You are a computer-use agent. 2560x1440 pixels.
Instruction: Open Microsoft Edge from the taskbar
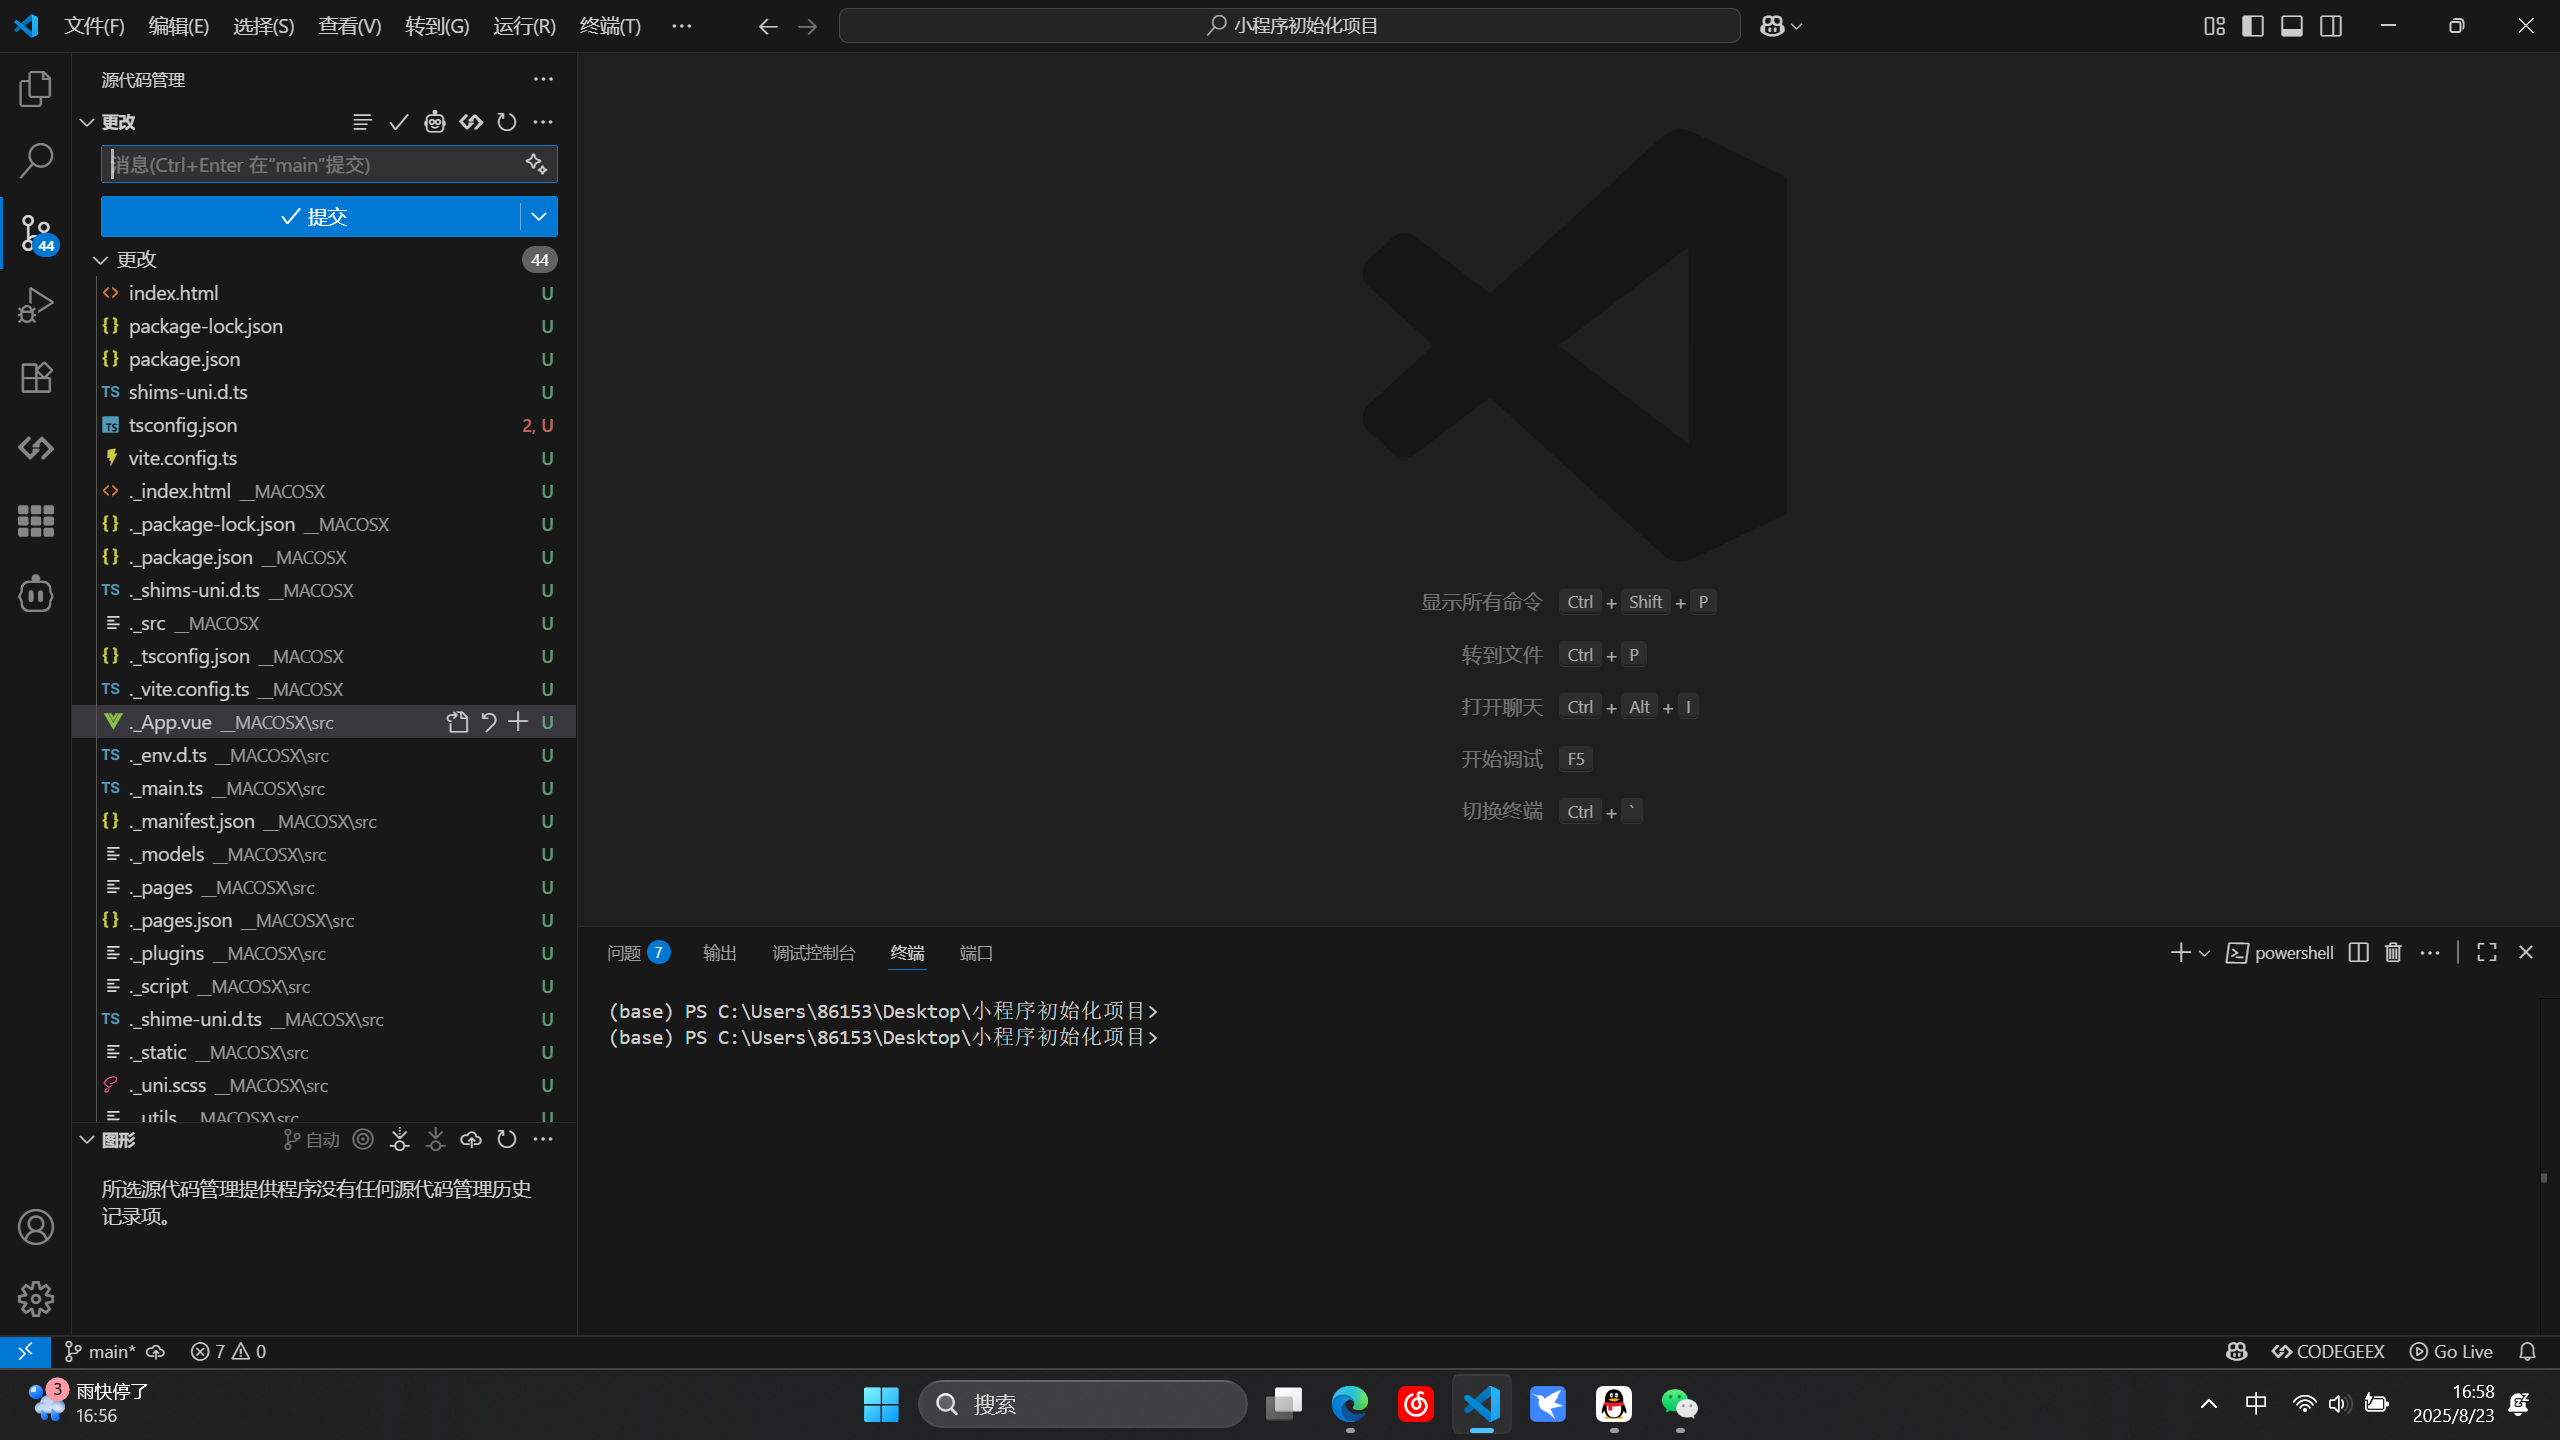[x=1349, y=1404]
